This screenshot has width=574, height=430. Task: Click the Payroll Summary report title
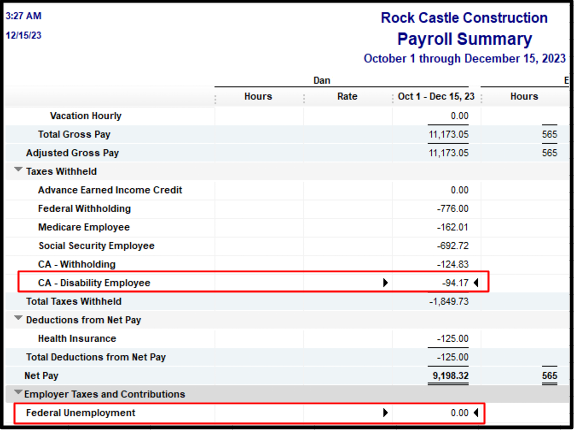pyautogui.click(x=465, y=39)
